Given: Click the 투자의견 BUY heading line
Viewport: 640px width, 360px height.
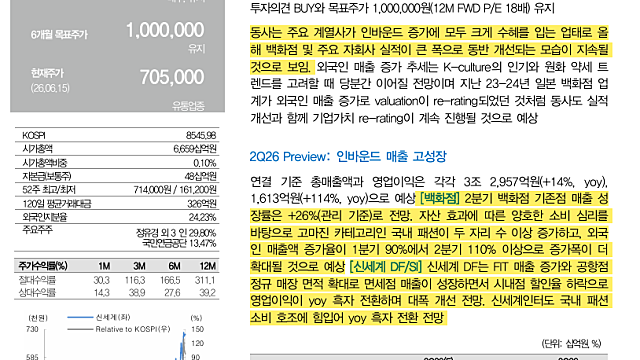Looking at the screenshot, I should 402,9.
